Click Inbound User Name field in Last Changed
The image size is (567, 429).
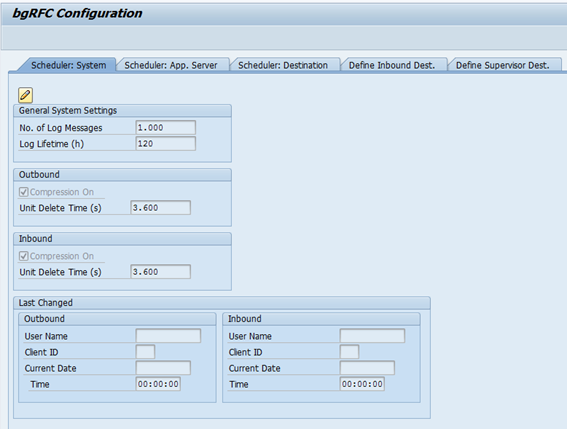372,336
